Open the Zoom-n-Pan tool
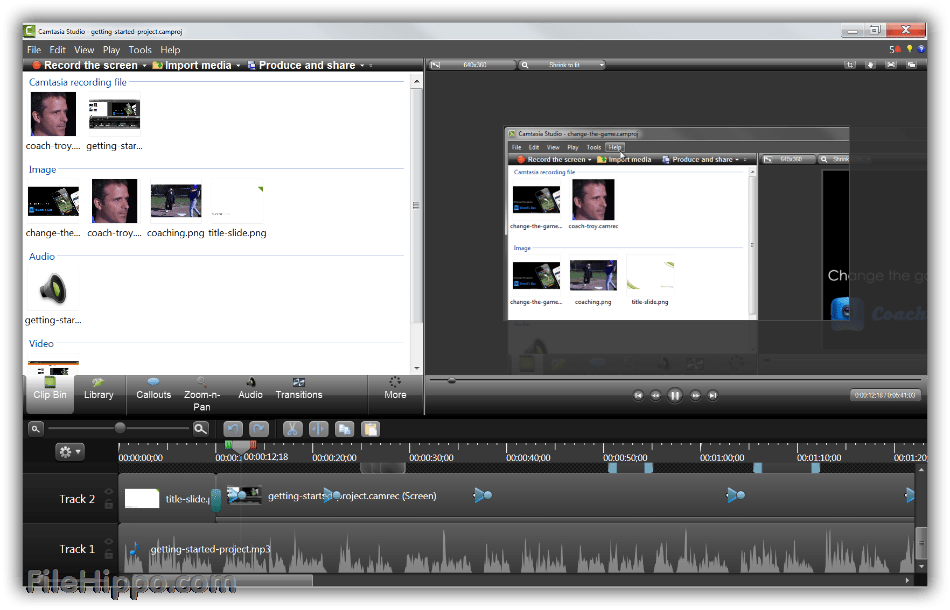The width and height of the screenshot is (950, 610). pos(202,394)
